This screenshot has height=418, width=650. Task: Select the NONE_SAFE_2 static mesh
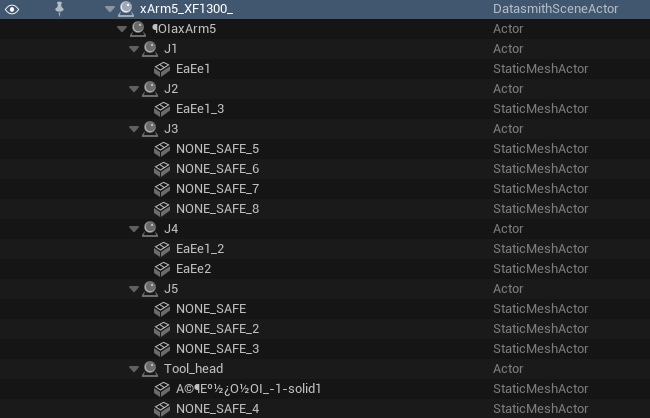217,329
